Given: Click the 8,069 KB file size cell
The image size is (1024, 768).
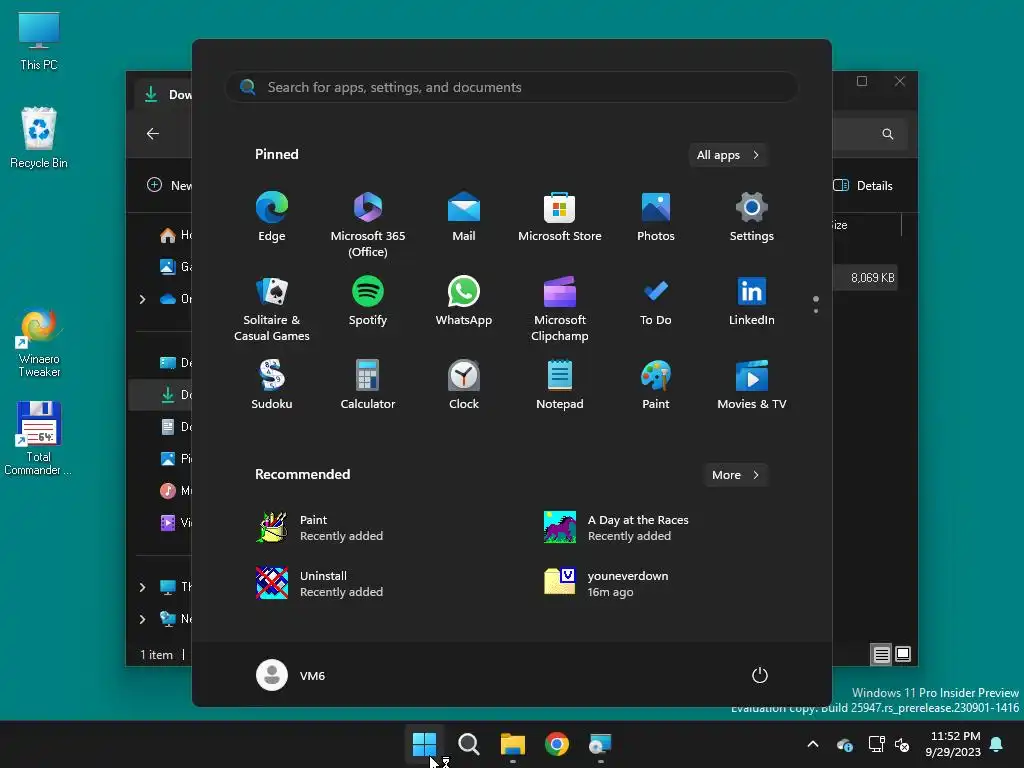Looking at the screenshot, I should click(872, 278).
